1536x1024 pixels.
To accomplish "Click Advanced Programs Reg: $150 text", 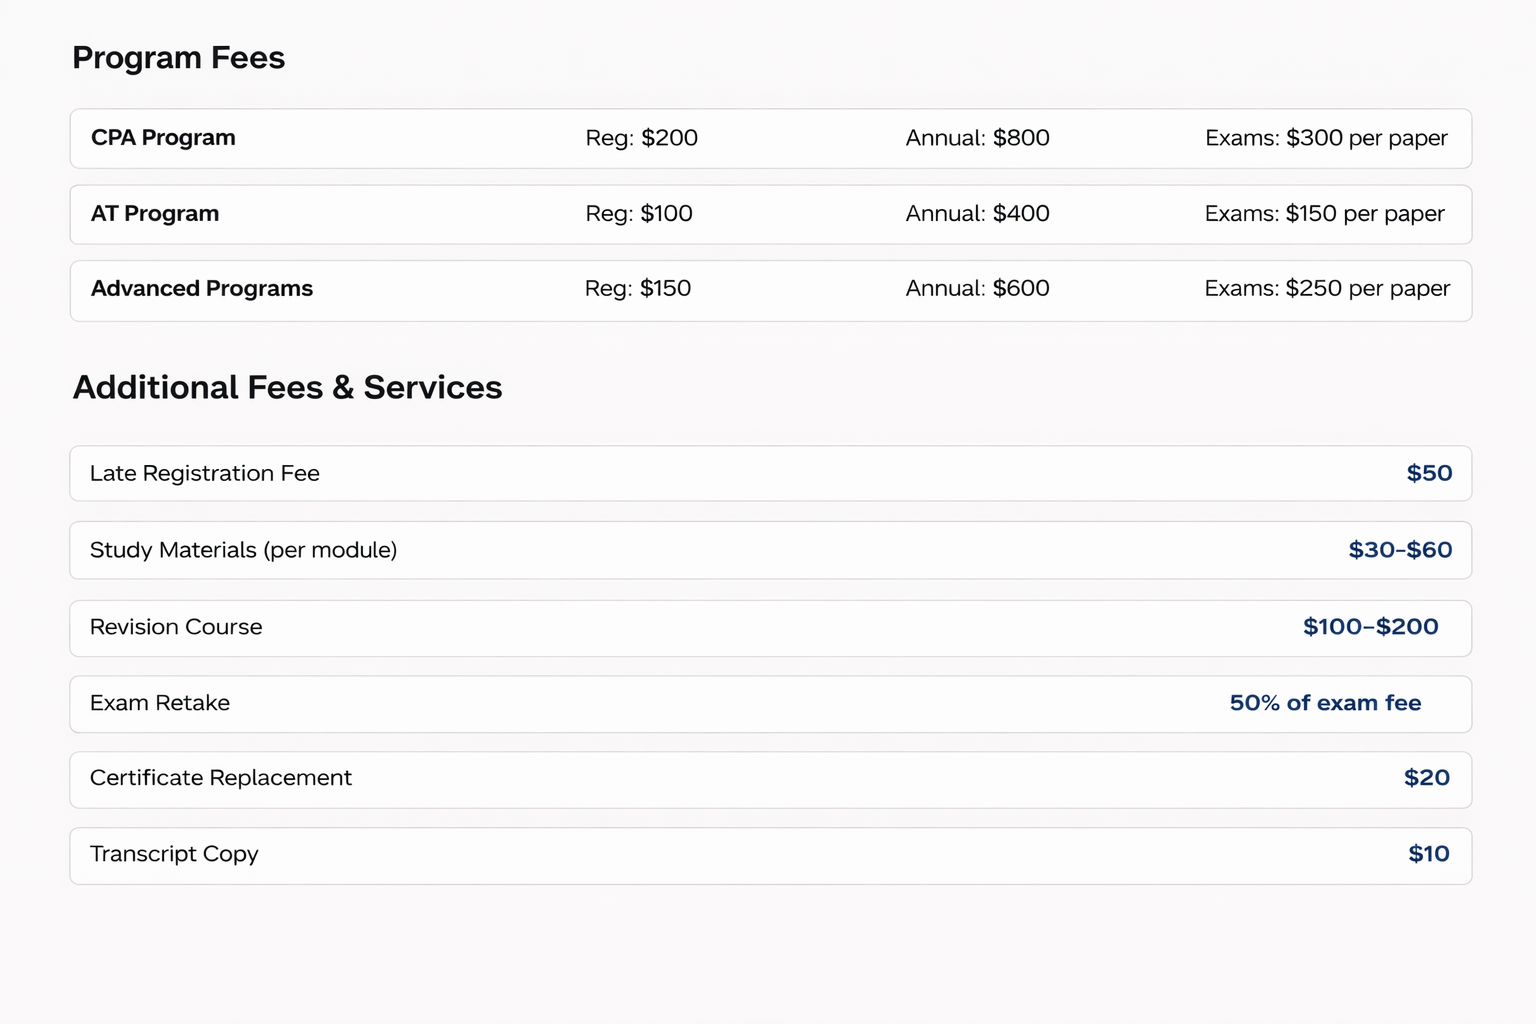I will (x=637, y=289).
